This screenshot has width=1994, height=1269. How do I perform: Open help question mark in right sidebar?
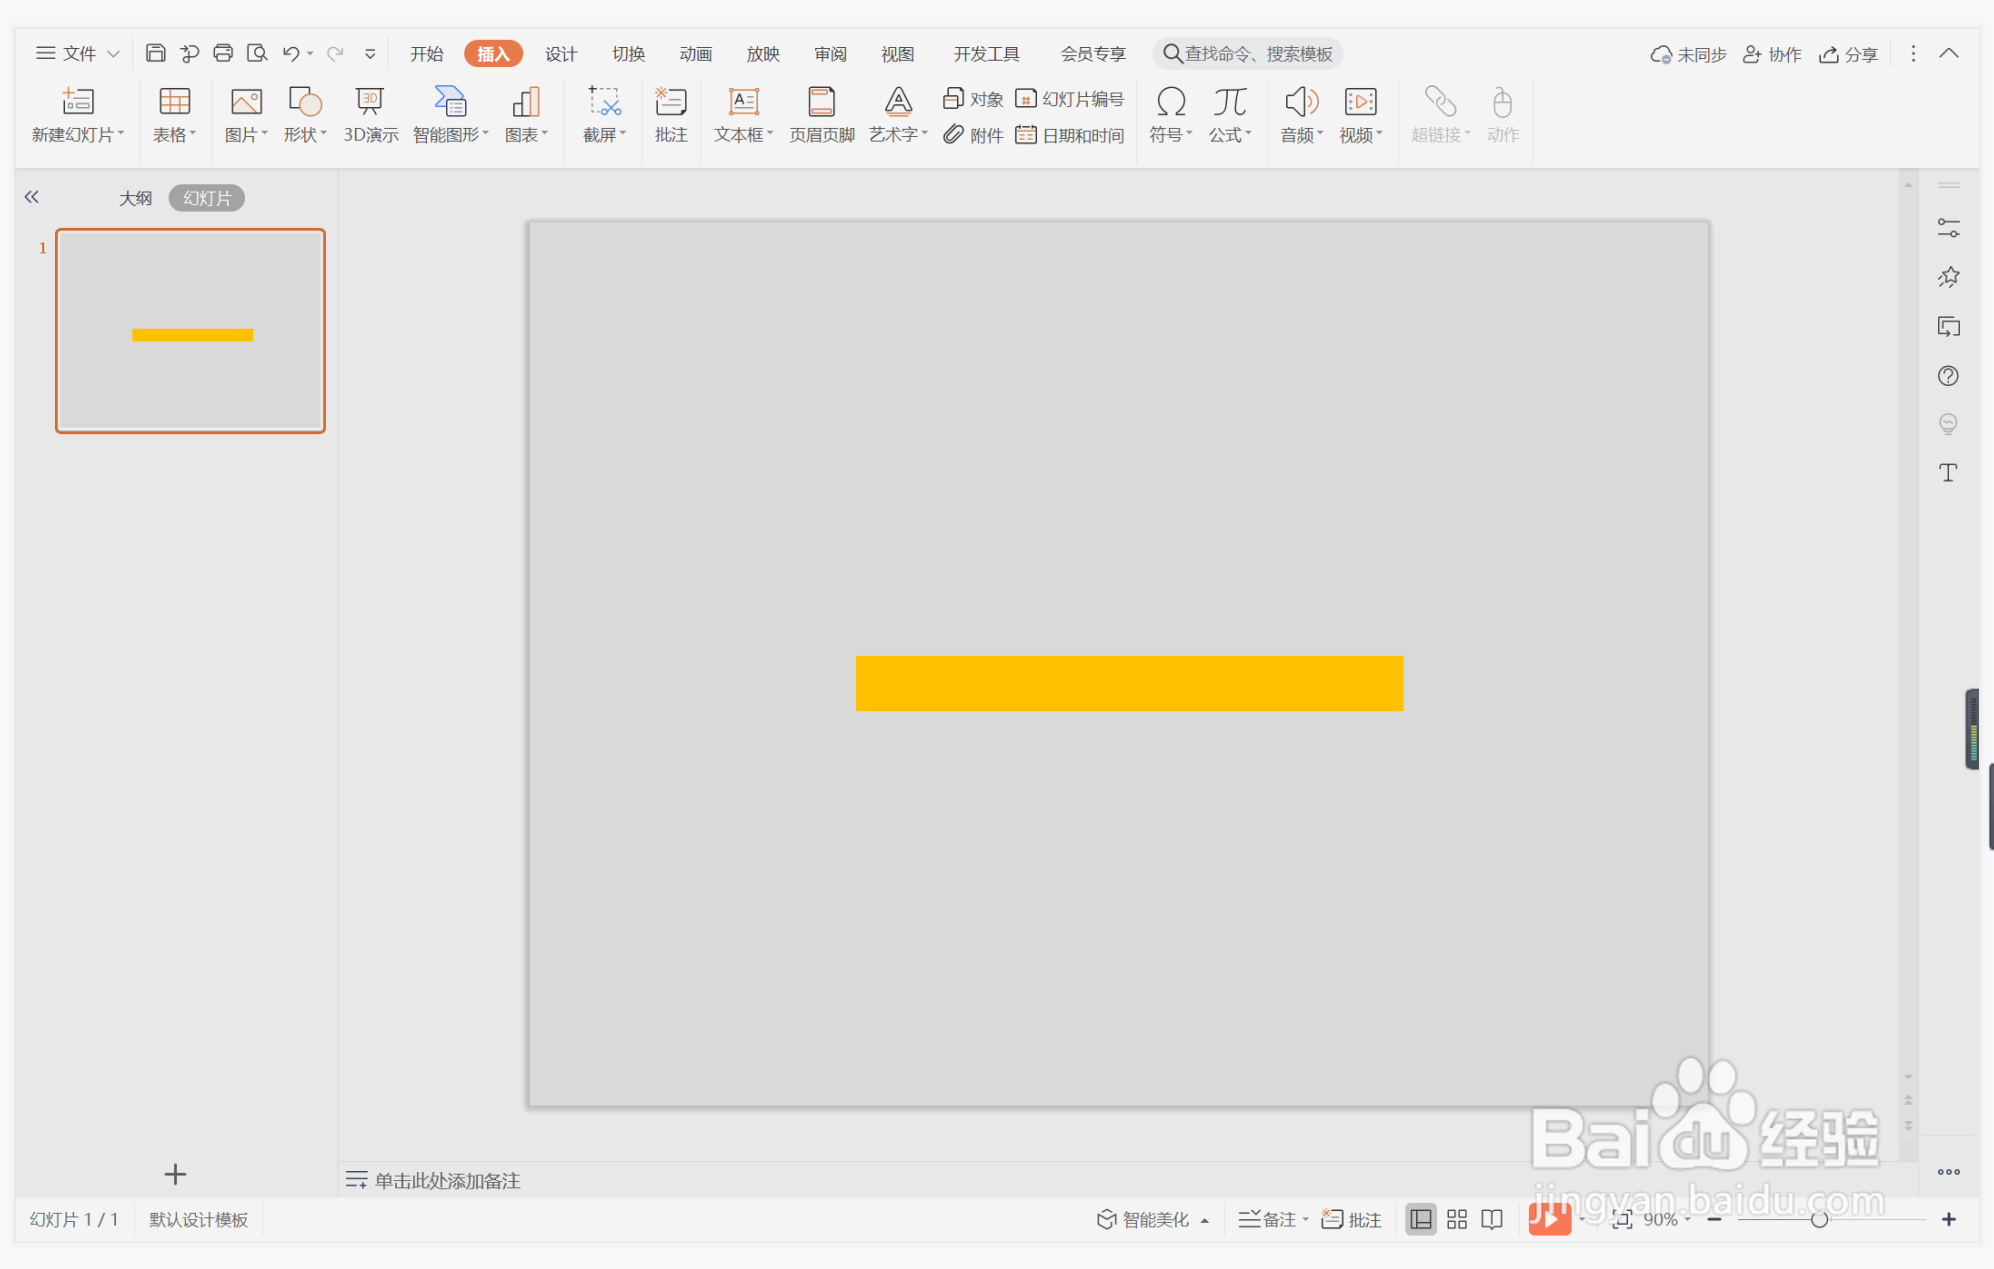coord(1948,376)
